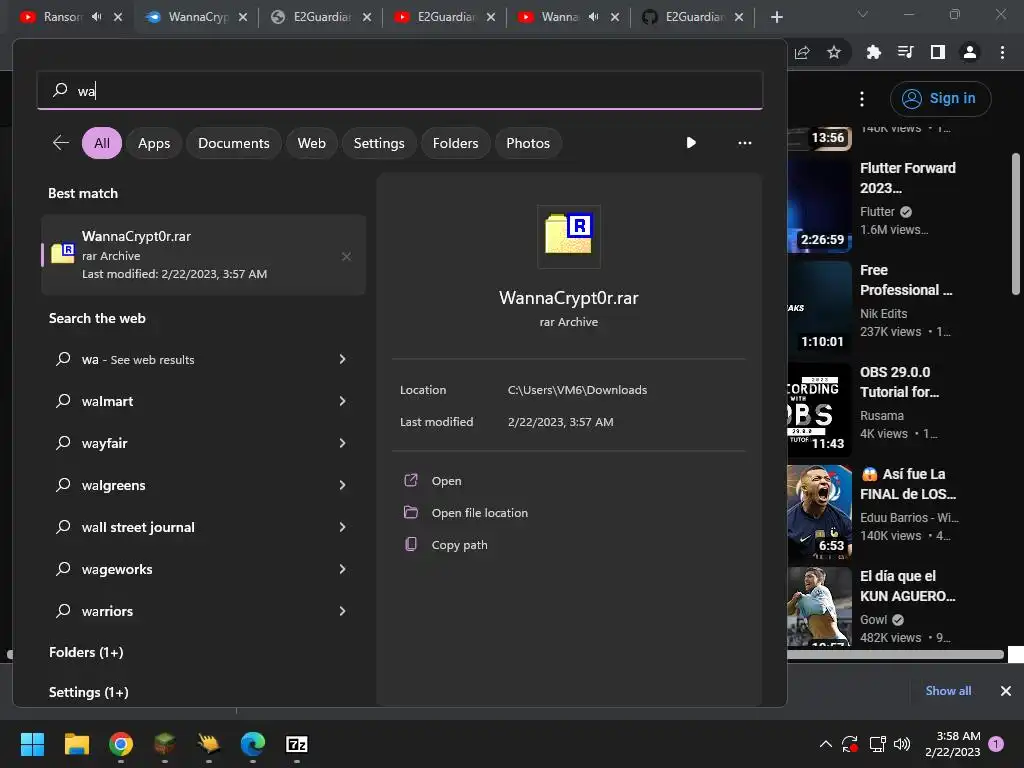Screen dimensions: 1024x768
Task: Click Copy path action
Action: click(x=459, y=545)
